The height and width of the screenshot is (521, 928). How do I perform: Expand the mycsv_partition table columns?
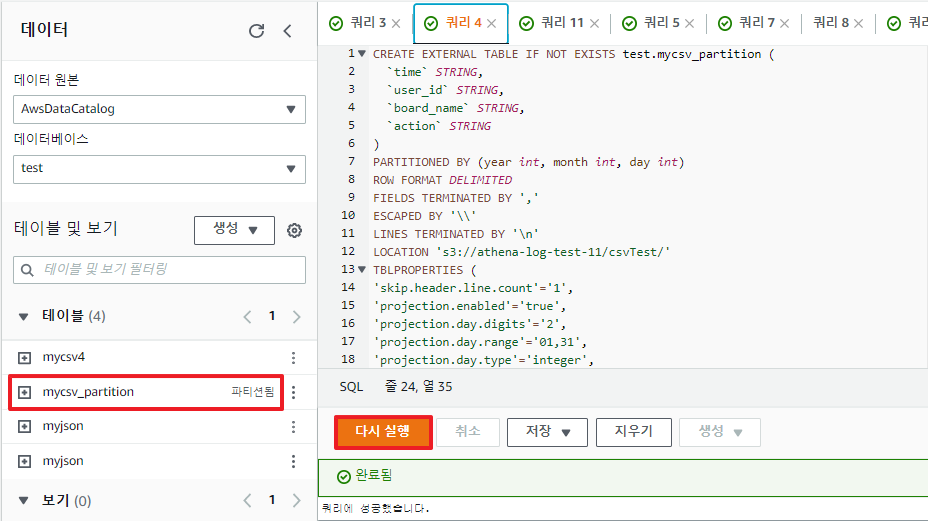point(24,392)
